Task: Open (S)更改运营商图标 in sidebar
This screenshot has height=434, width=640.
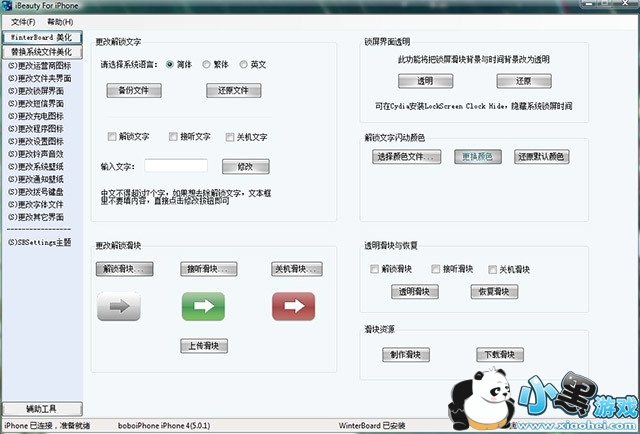Action: pyautogui.click(x=39, y=66)
